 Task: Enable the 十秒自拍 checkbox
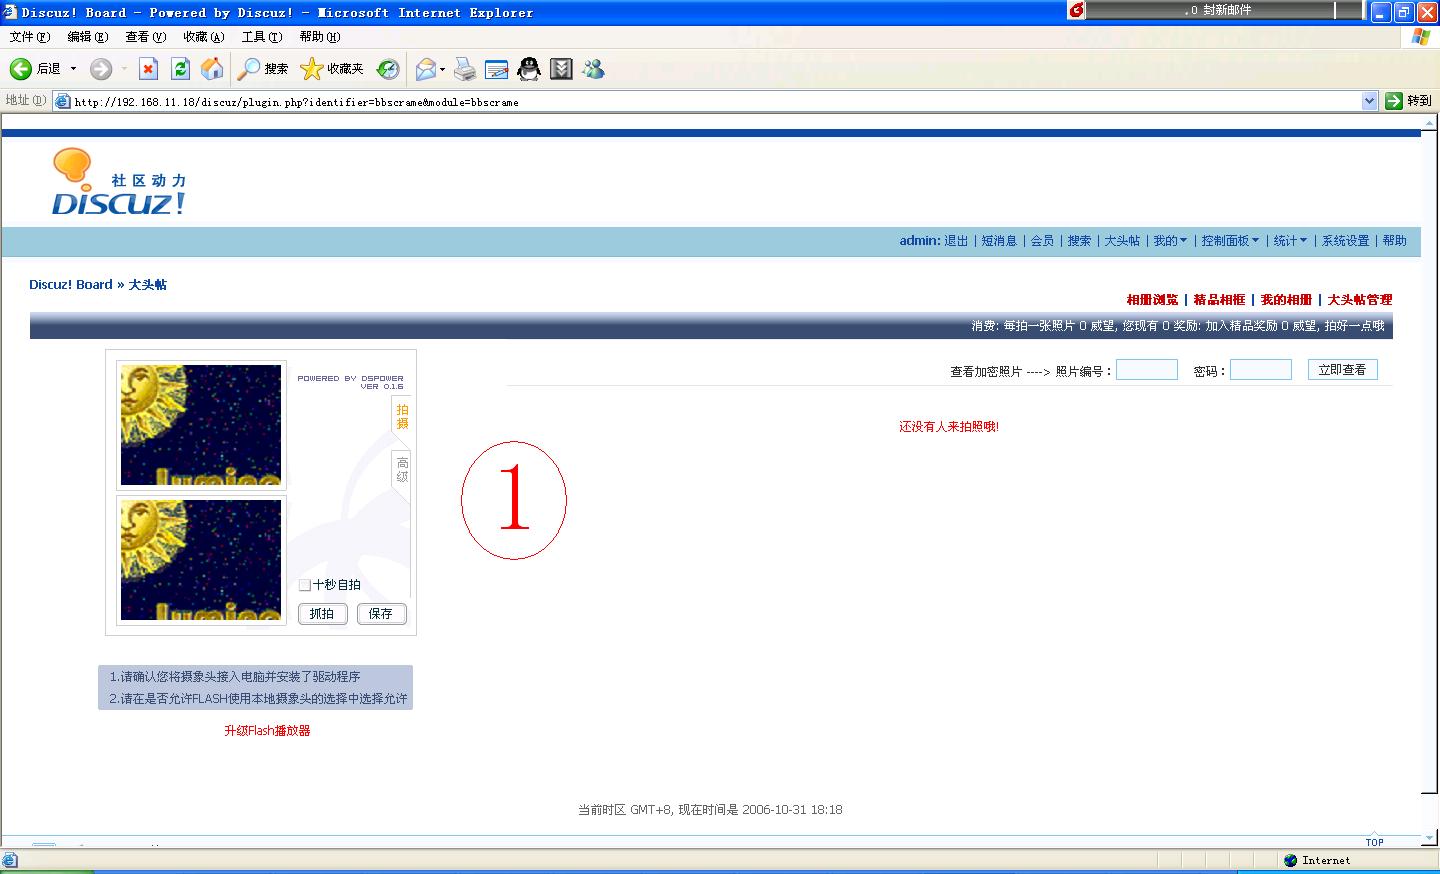click(x=305, y=585)
